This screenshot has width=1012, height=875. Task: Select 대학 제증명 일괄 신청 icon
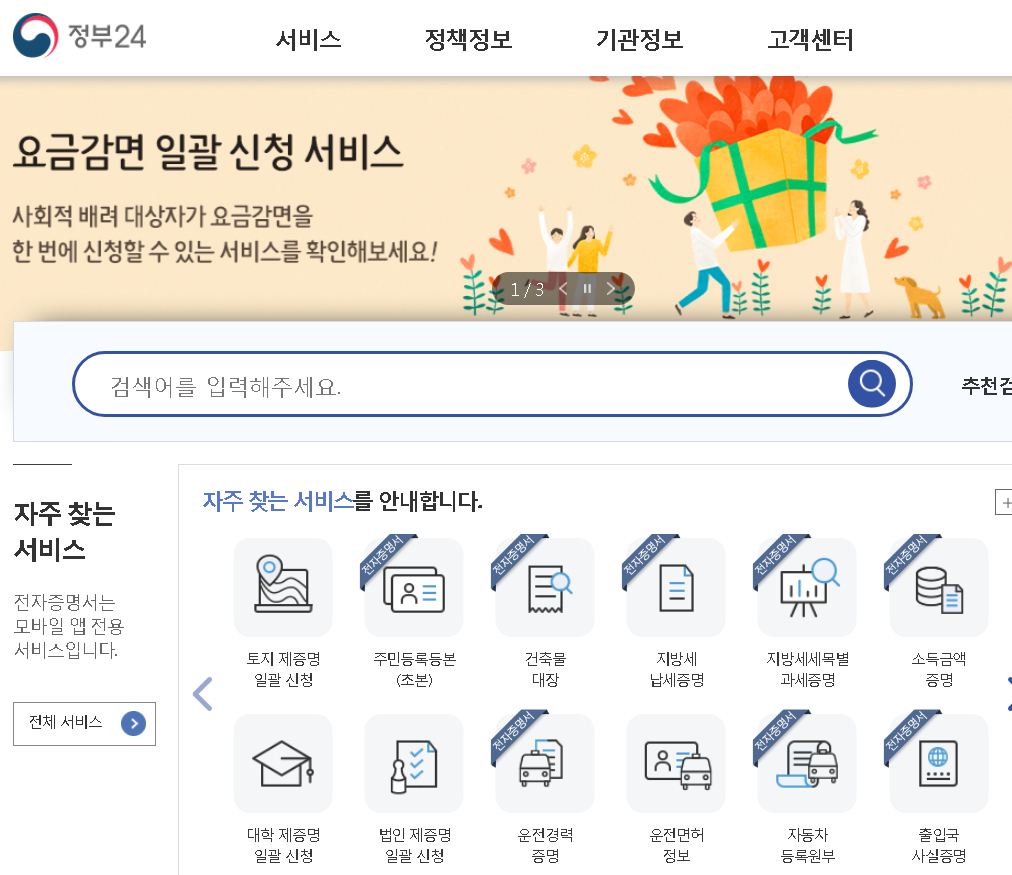[x=282, y=762]
